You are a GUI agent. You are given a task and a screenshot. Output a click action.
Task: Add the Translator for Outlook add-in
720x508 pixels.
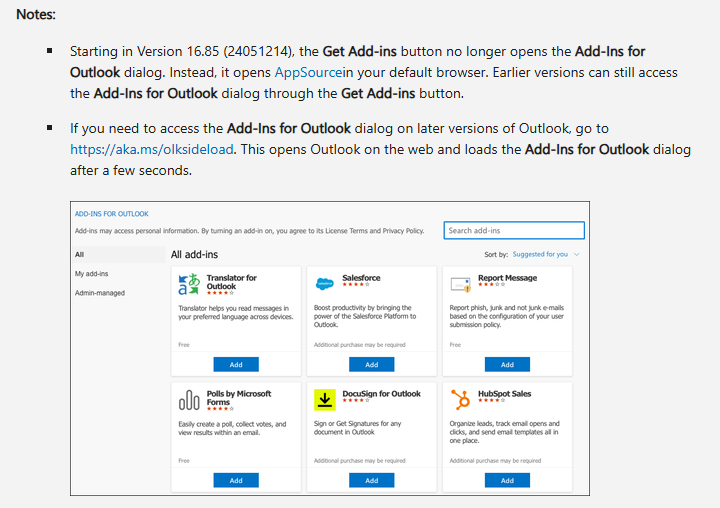click(x=236, y=364)
